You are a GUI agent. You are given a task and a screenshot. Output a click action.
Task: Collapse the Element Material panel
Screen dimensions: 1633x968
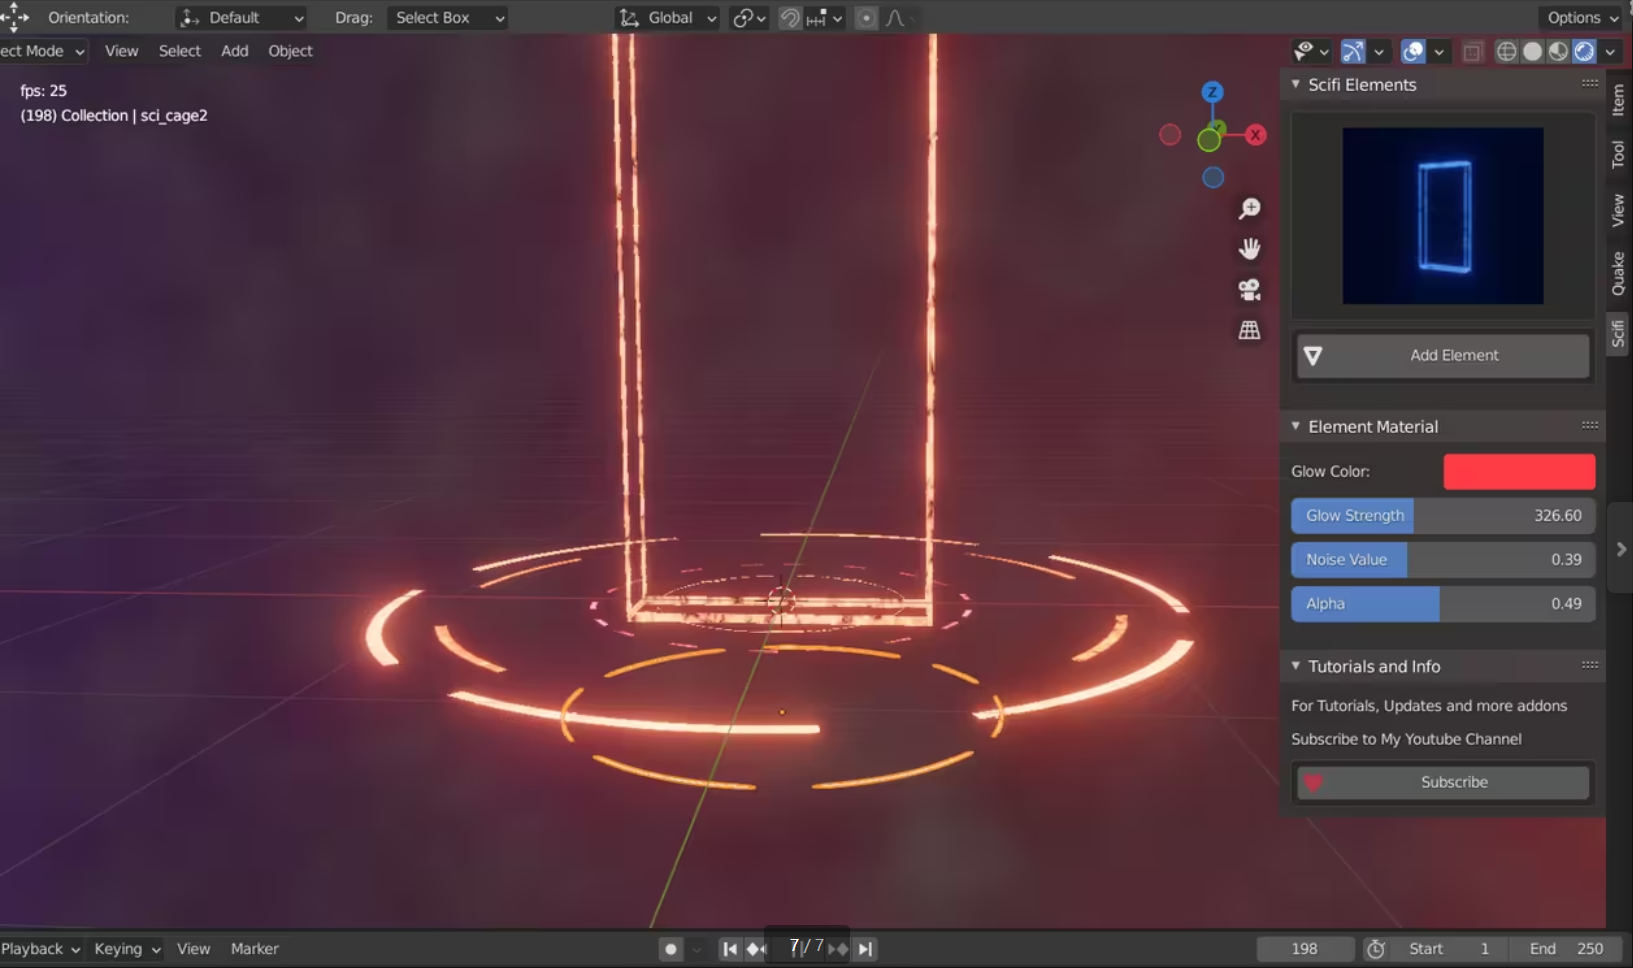[1295, 426]
